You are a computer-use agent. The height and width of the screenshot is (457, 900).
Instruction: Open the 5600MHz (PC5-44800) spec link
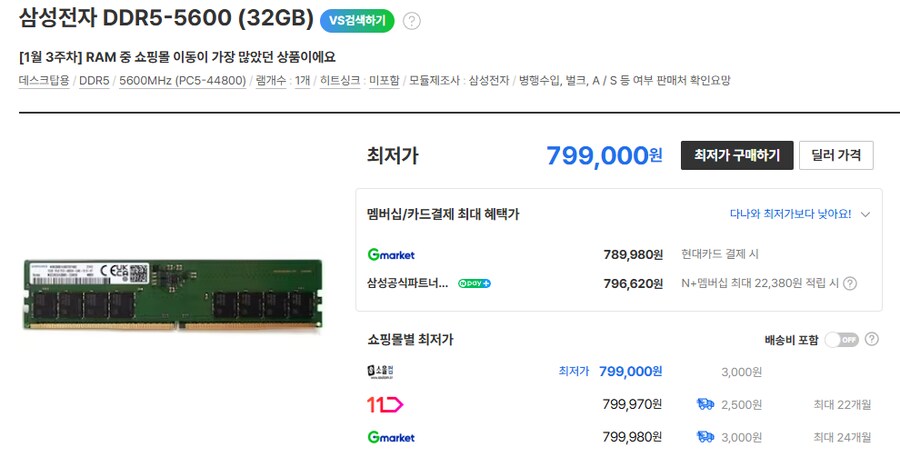click(182, 81)
